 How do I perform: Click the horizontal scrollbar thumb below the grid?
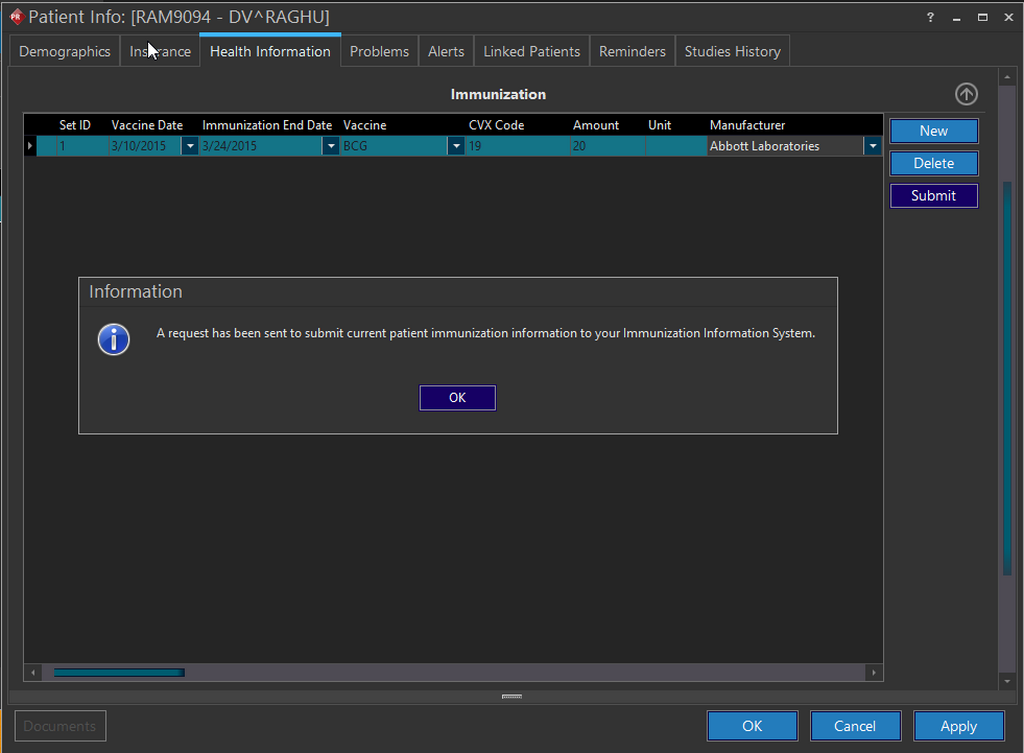(x=118, y=672)
